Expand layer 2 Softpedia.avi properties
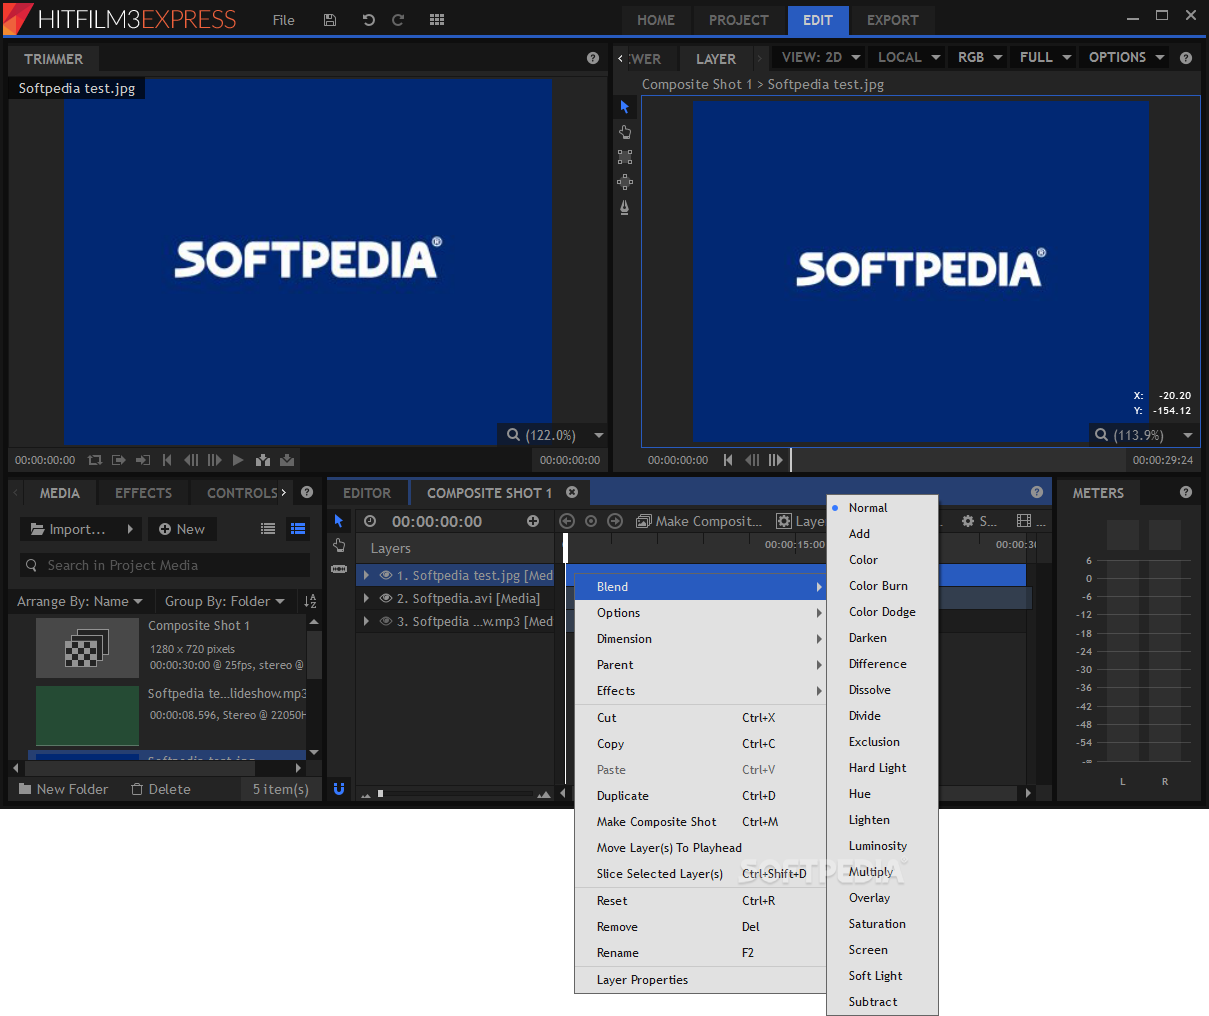This screenshot has width=1209, height=1016. tap(367, 598)
